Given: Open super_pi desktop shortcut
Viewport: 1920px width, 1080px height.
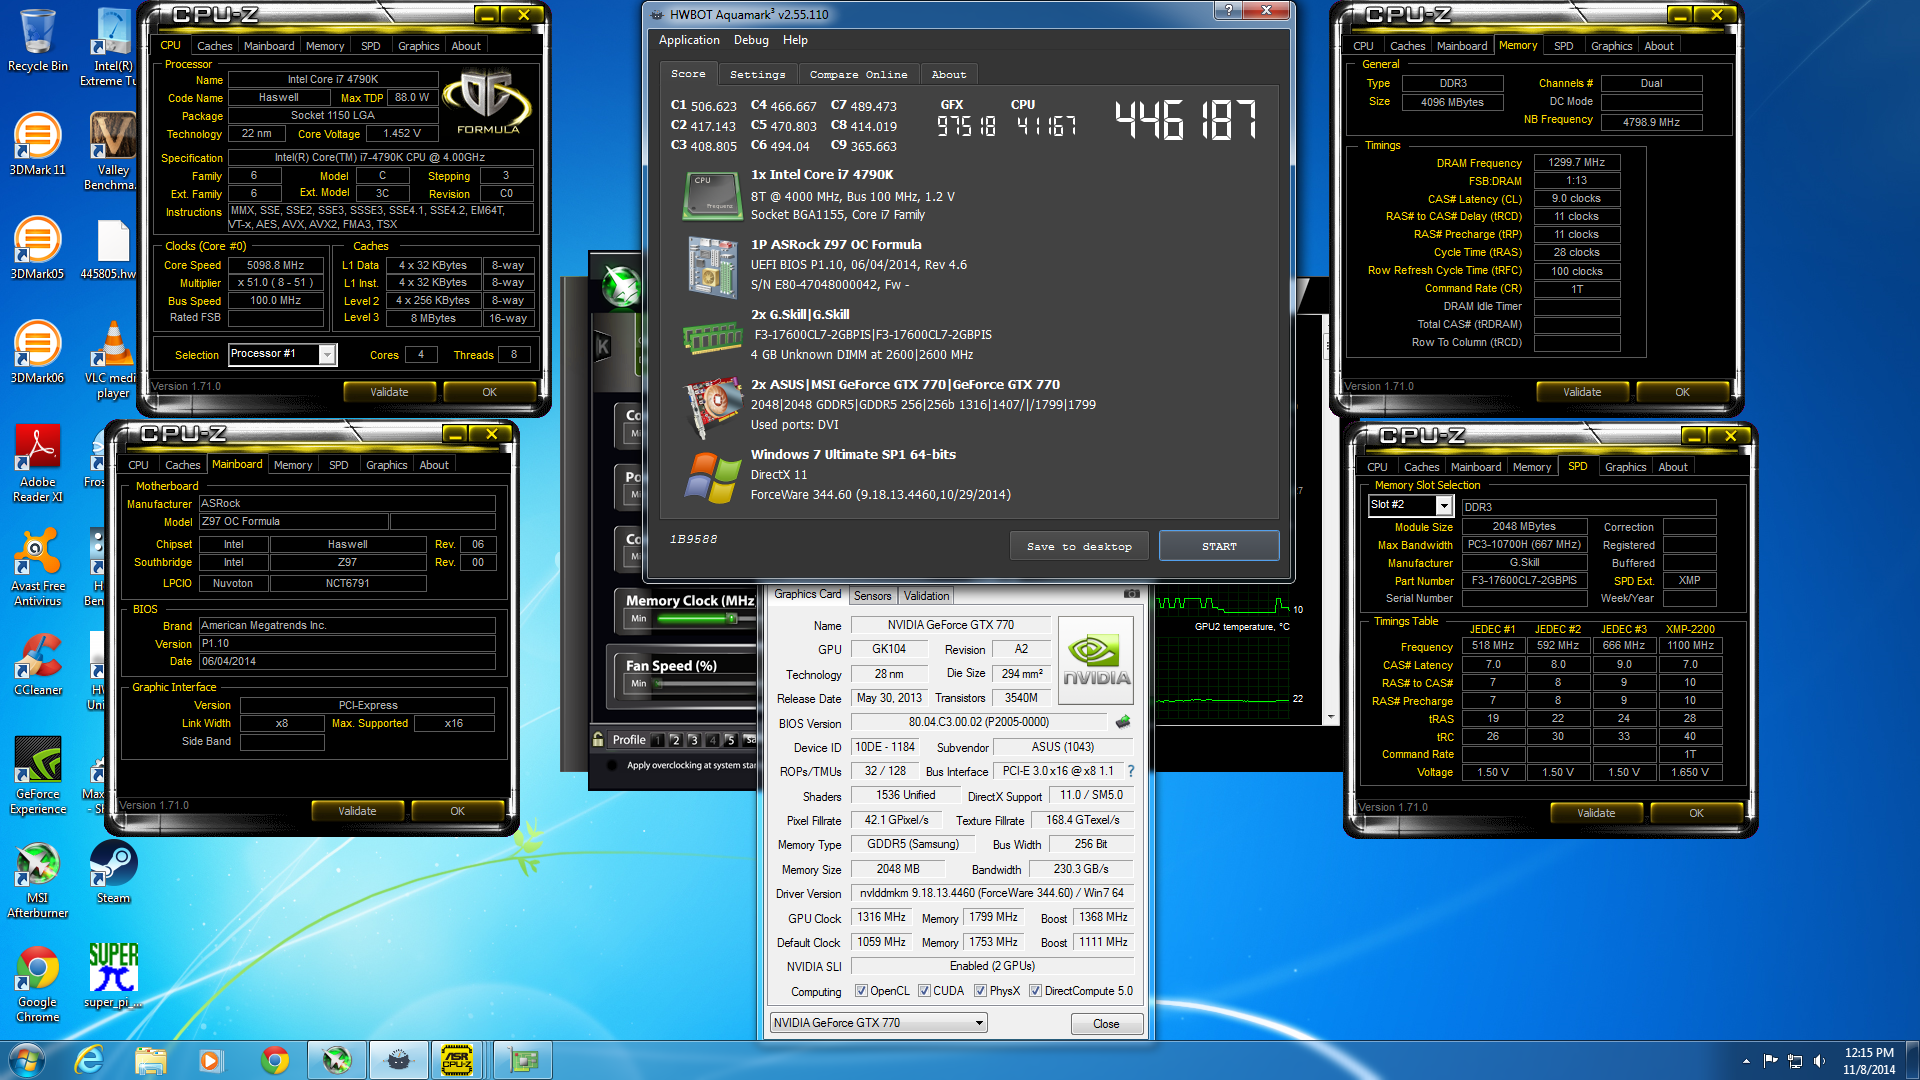Looking at the screenshot, I should click(x=113, y=976).
